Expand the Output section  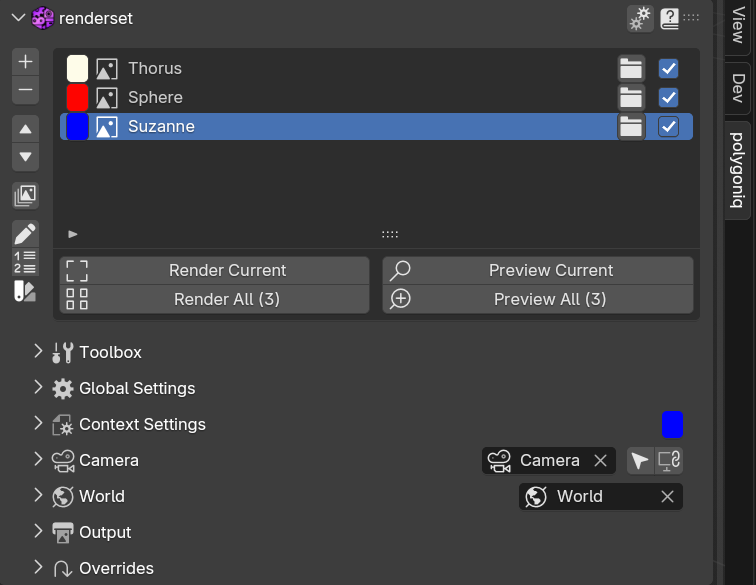38,531
